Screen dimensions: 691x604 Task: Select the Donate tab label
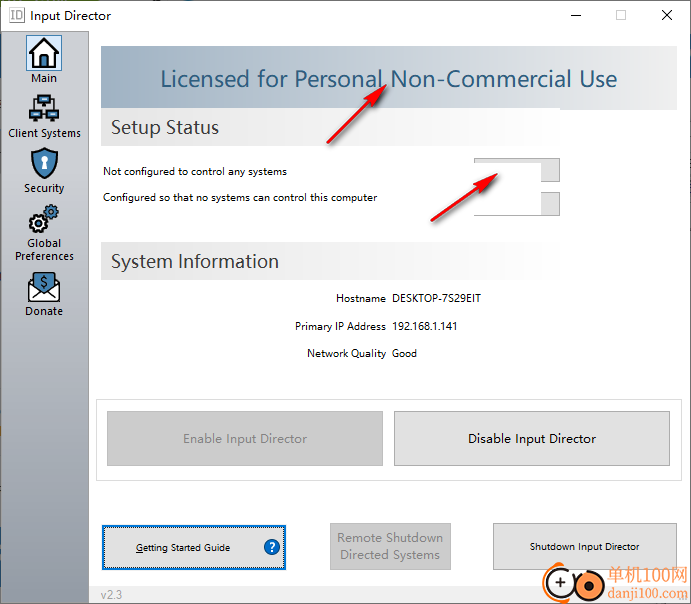click(x=44, y=311)
